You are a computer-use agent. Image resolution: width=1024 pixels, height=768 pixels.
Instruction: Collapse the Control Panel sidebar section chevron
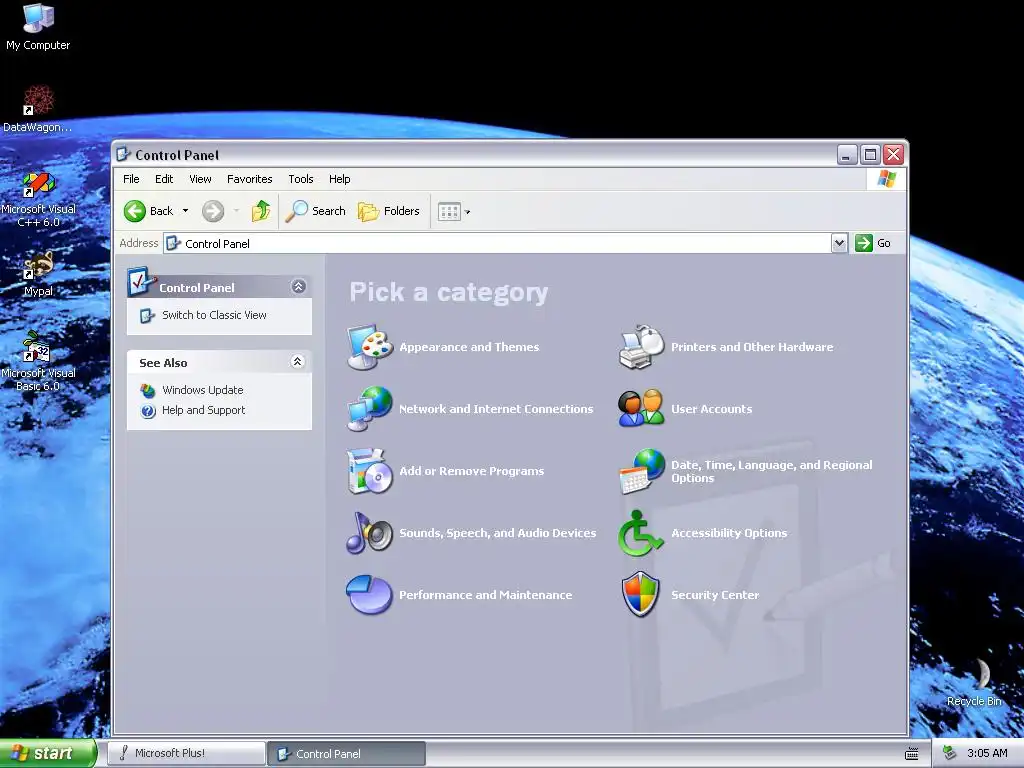click(298, 287)
